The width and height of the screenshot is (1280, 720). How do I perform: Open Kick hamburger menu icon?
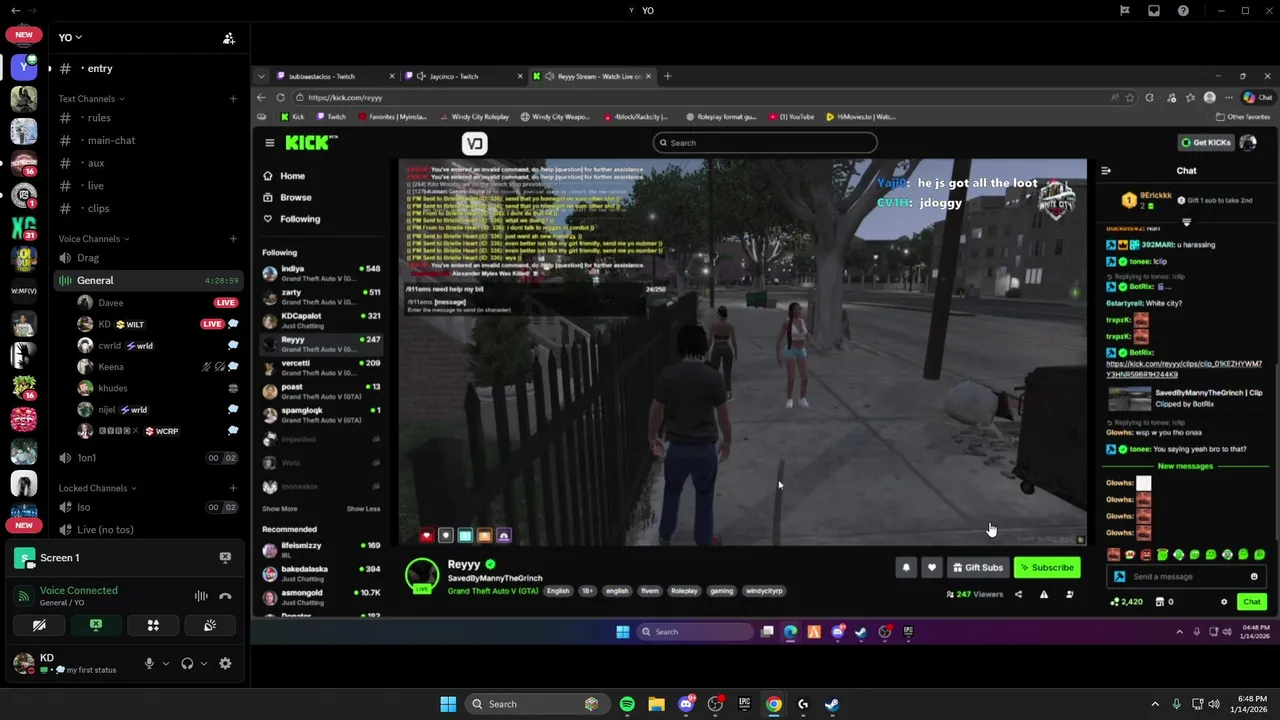pyautogui.click(x=269, y=143)
